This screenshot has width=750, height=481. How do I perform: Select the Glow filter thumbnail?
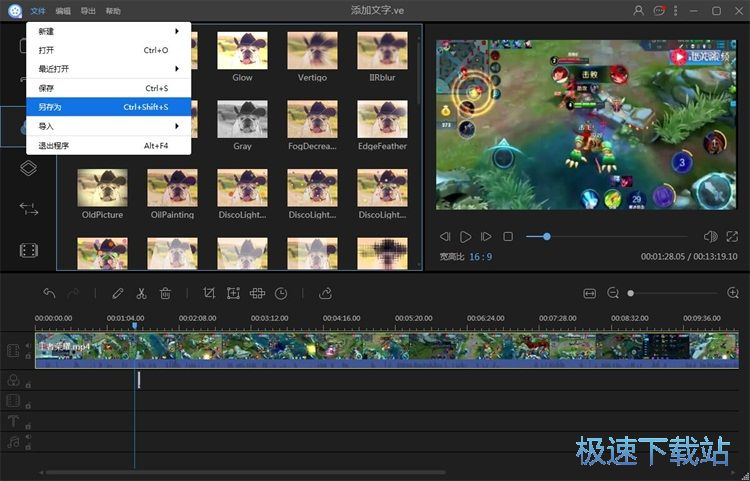click(242, 51)
